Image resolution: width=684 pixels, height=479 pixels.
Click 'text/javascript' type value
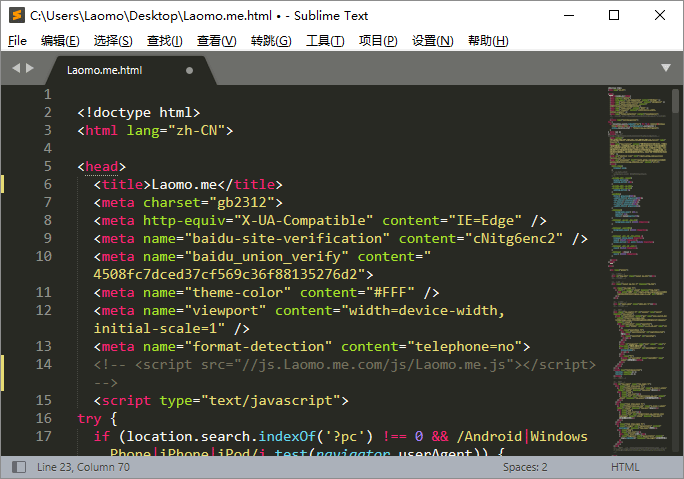(x=270, y=400)
